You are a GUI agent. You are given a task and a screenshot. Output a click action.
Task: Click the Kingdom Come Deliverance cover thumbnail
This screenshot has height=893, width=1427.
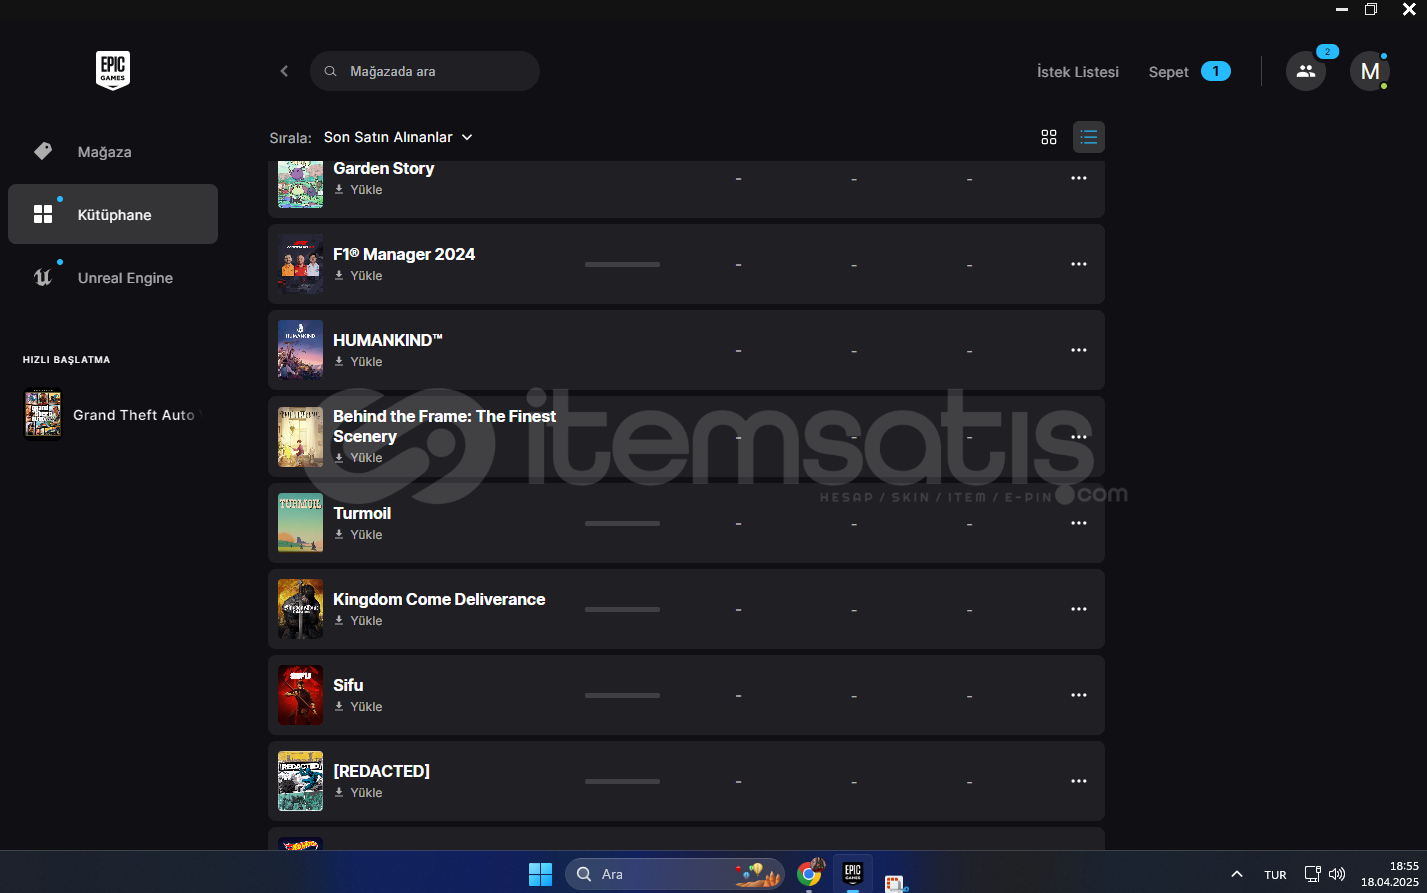[300, 609]
